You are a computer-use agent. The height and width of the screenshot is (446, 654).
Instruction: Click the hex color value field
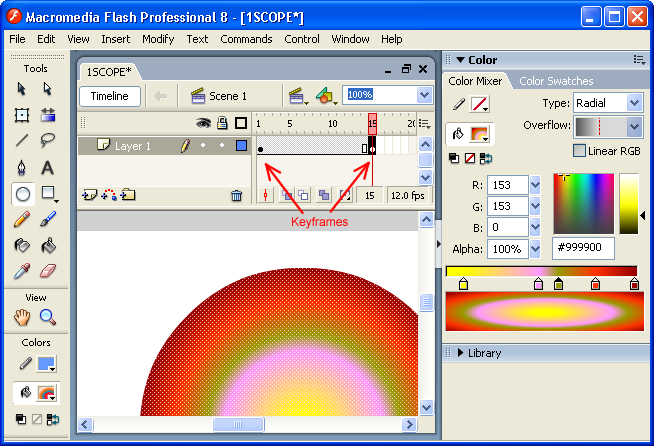(583, 248)
